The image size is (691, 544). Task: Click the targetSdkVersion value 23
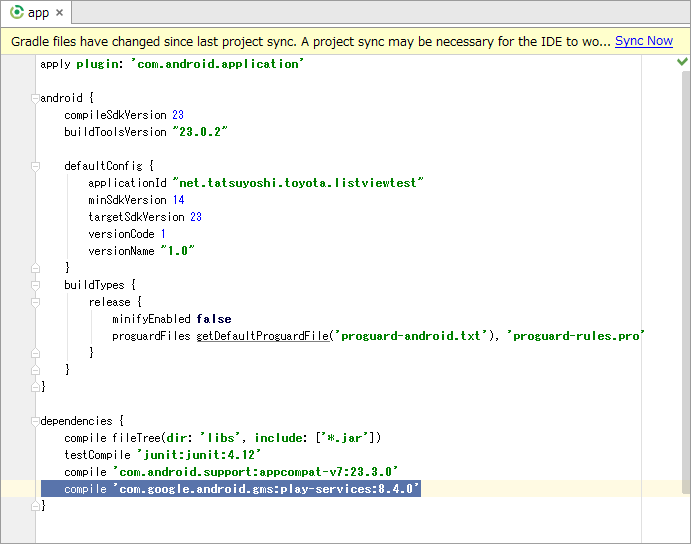pos(196,216)
